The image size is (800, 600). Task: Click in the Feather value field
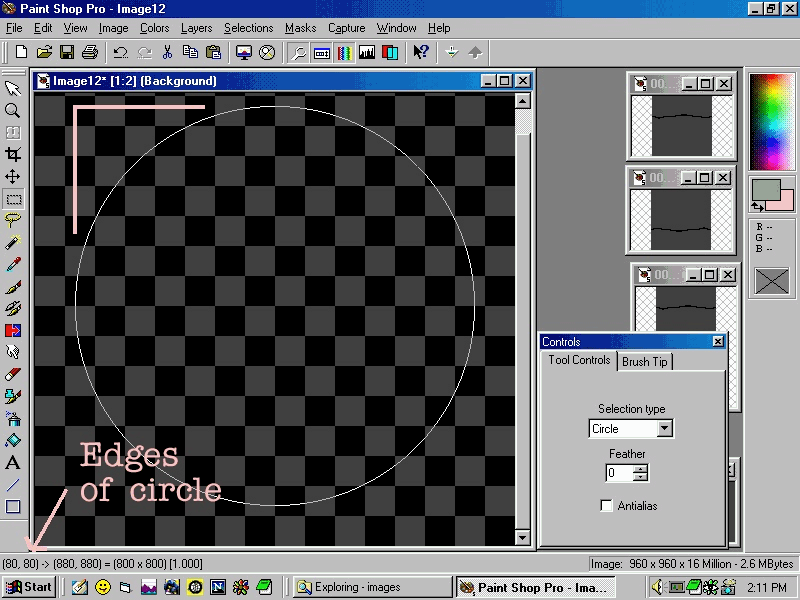[618, 473]
